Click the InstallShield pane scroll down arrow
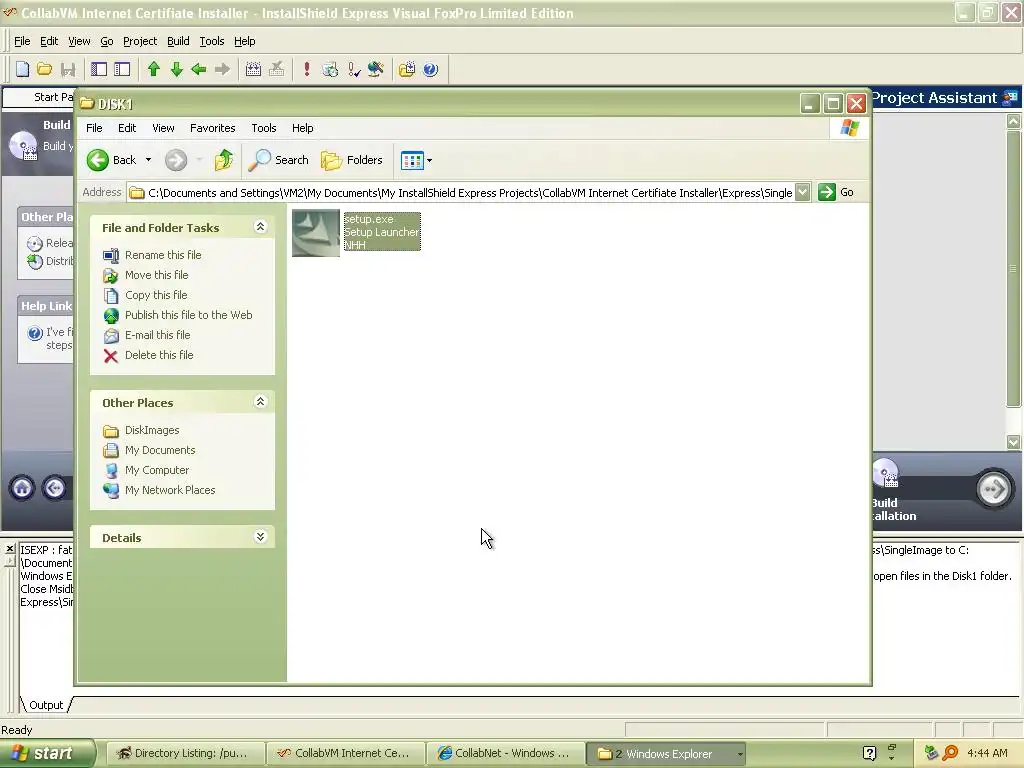Screen dimensions: 1024x768 tap(1013, 442)
